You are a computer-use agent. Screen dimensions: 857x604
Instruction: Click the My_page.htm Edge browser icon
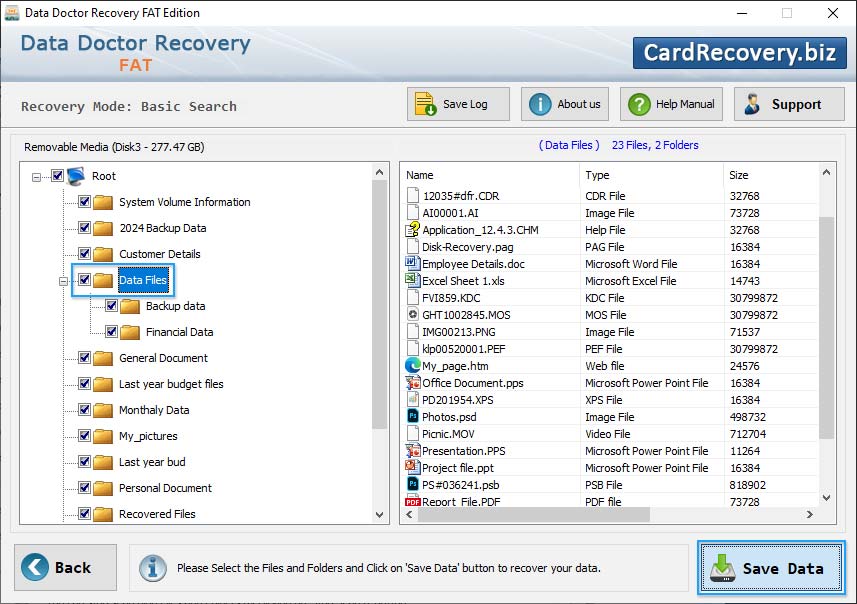tap(413, 365)
